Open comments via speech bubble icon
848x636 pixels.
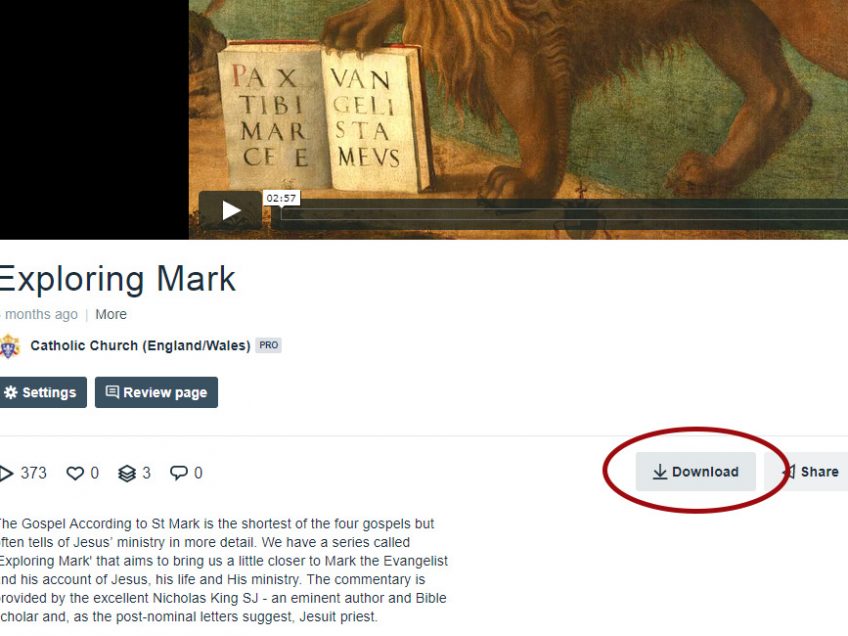(178, 473)
